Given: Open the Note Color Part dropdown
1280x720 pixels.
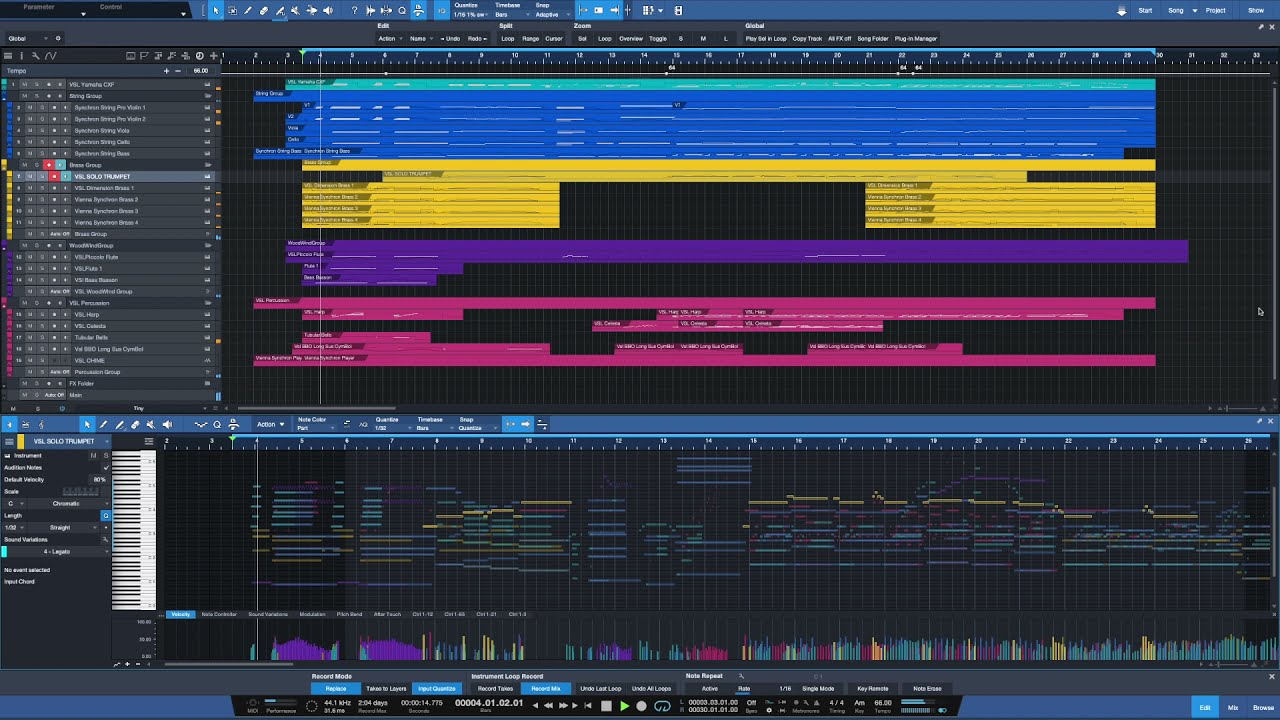Looking at the screenshot, I should [x=317, y=428].
